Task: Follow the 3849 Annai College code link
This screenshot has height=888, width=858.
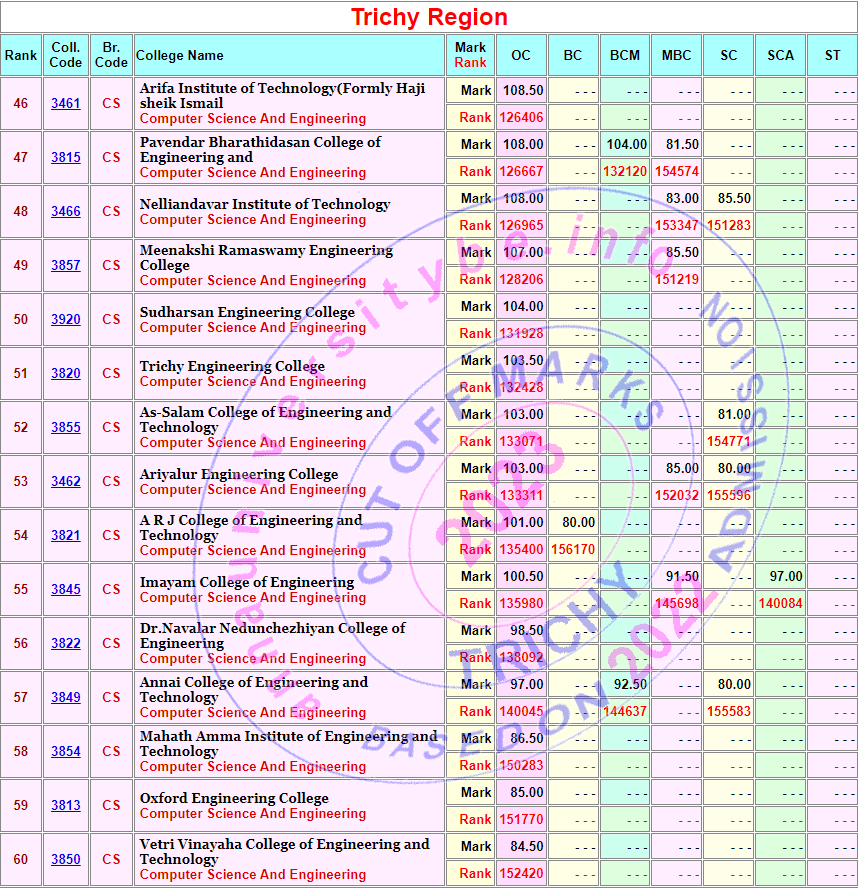Action: point(66,698)
